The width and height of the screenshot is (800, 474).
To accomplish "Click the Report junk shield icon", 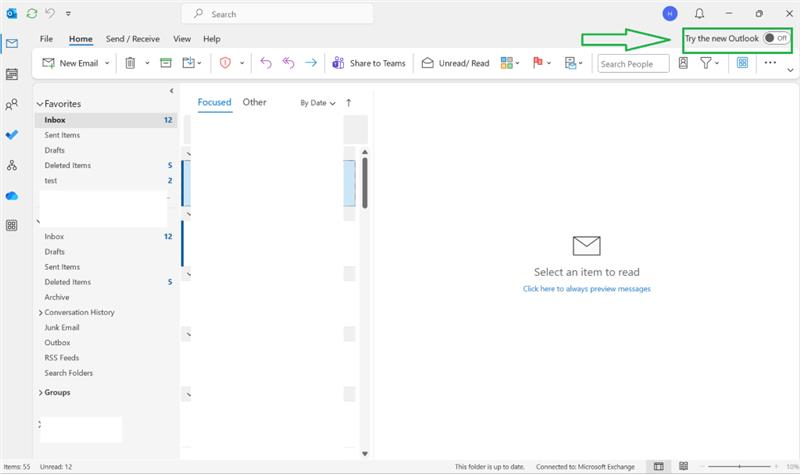I will coord(225,63).
